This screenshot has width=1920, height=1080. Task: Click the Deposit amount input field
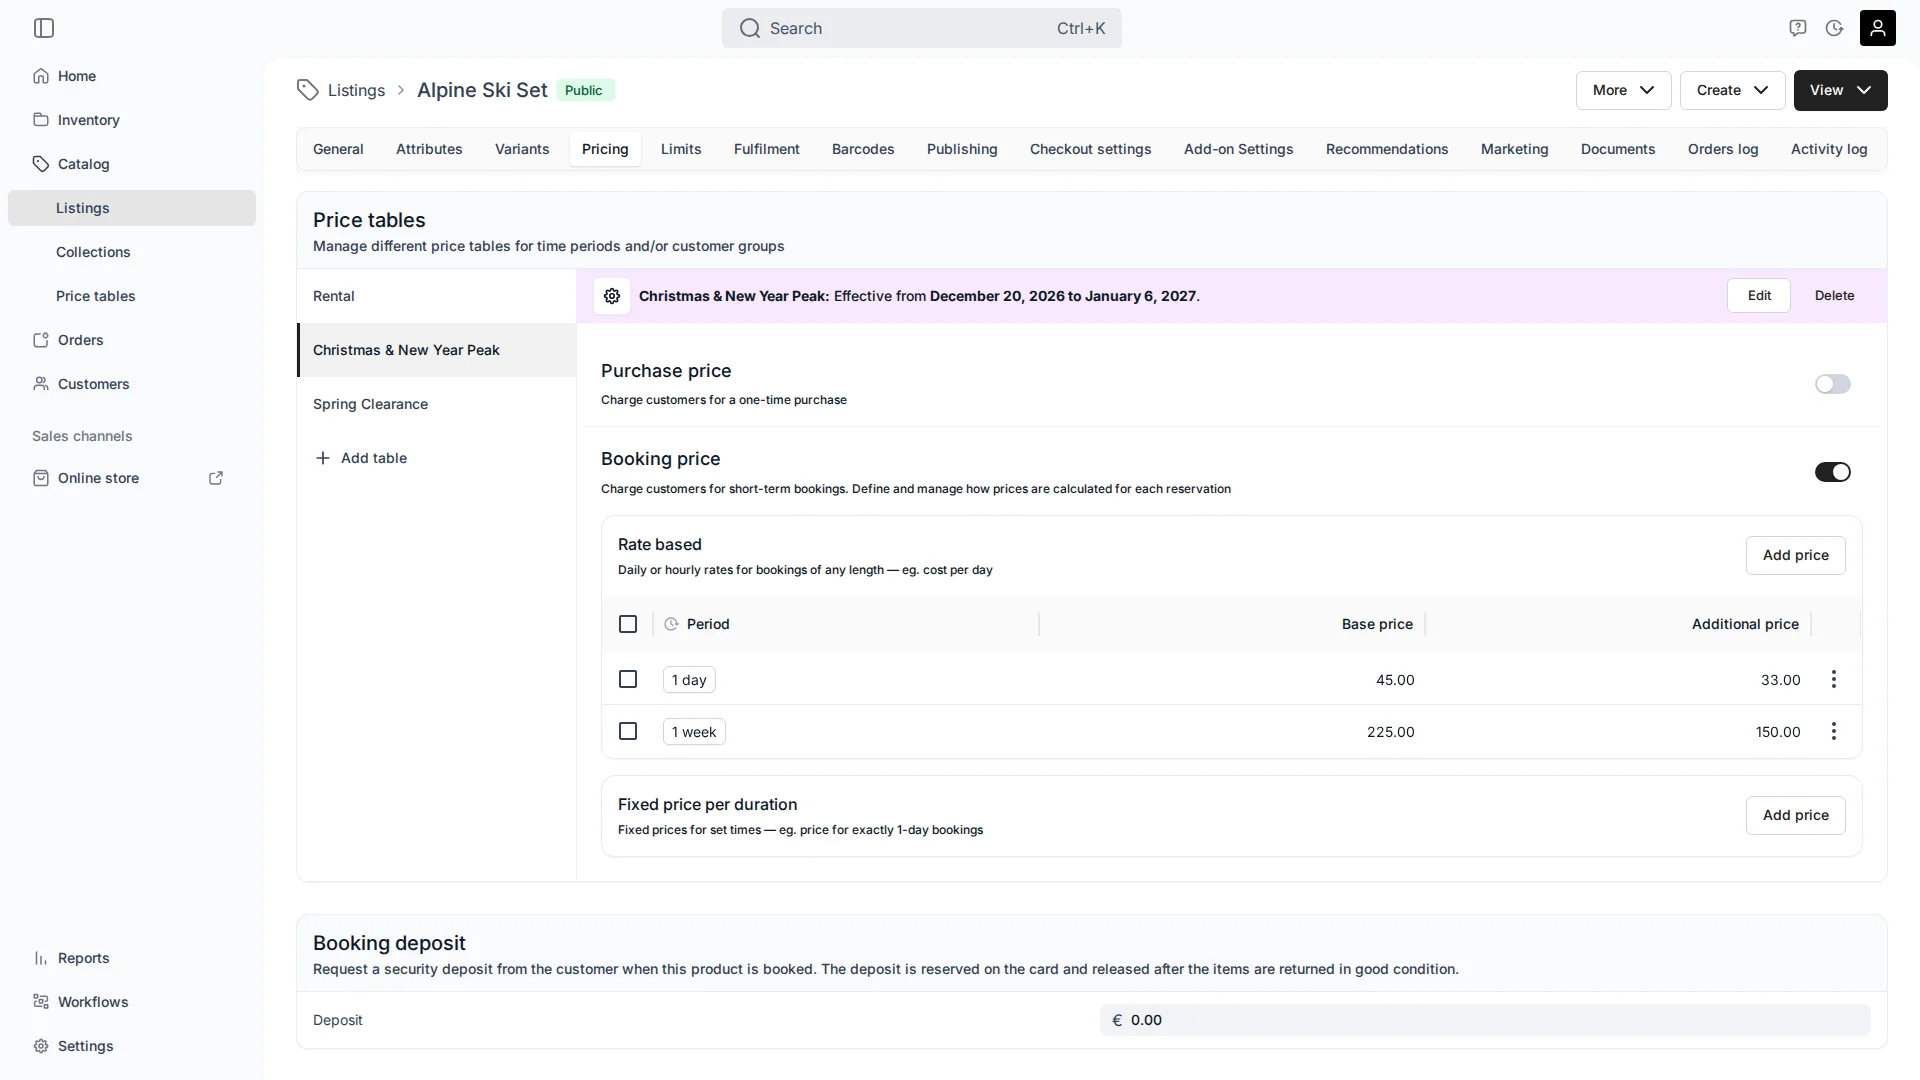[1485, 1020]
